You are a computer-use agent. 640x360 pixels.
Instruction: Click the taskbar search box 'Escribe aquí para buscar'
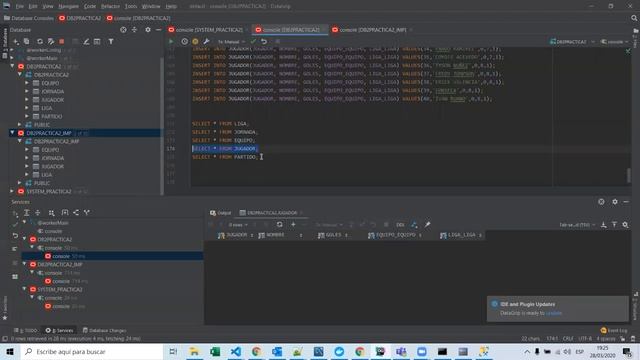(x=92, y=351)
